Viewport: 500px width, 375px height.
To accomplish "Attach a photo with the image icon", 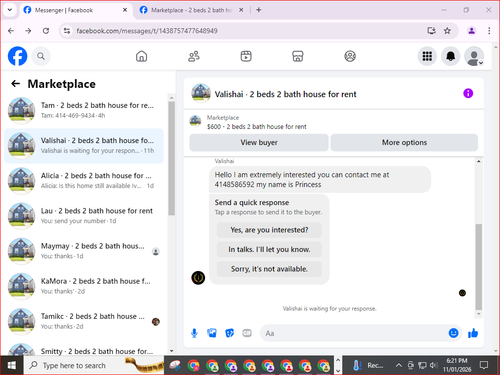I will pos(212,333).
